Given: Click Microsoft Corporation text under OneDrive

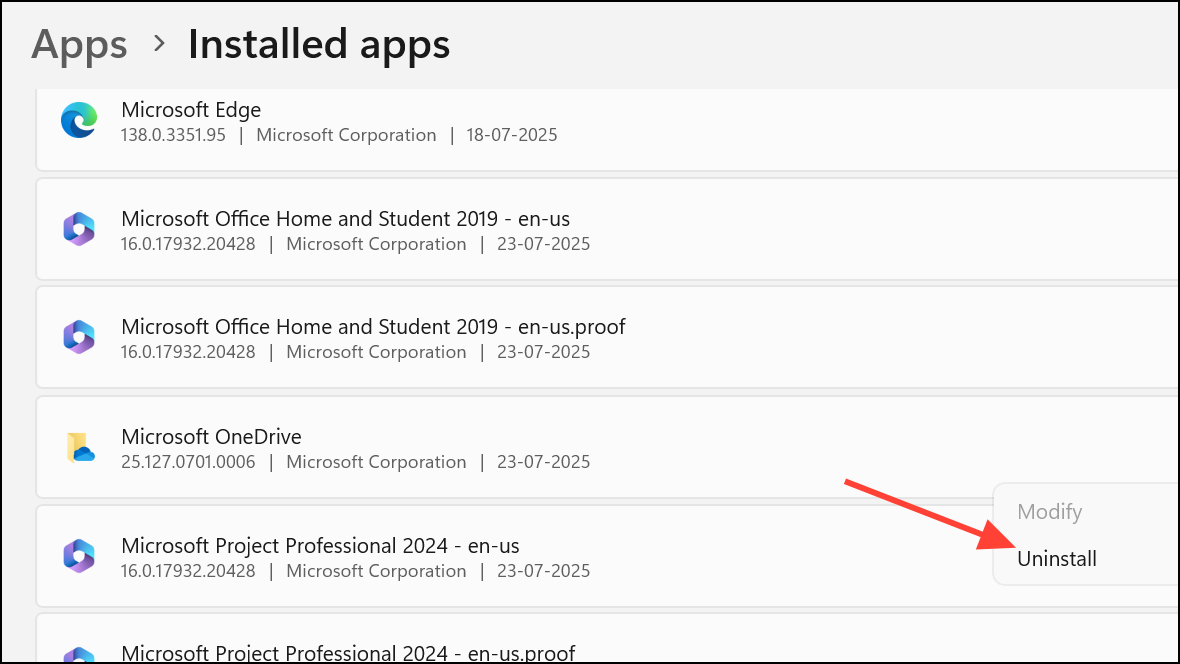Looking at the screenshot, I should coord(376,461).
